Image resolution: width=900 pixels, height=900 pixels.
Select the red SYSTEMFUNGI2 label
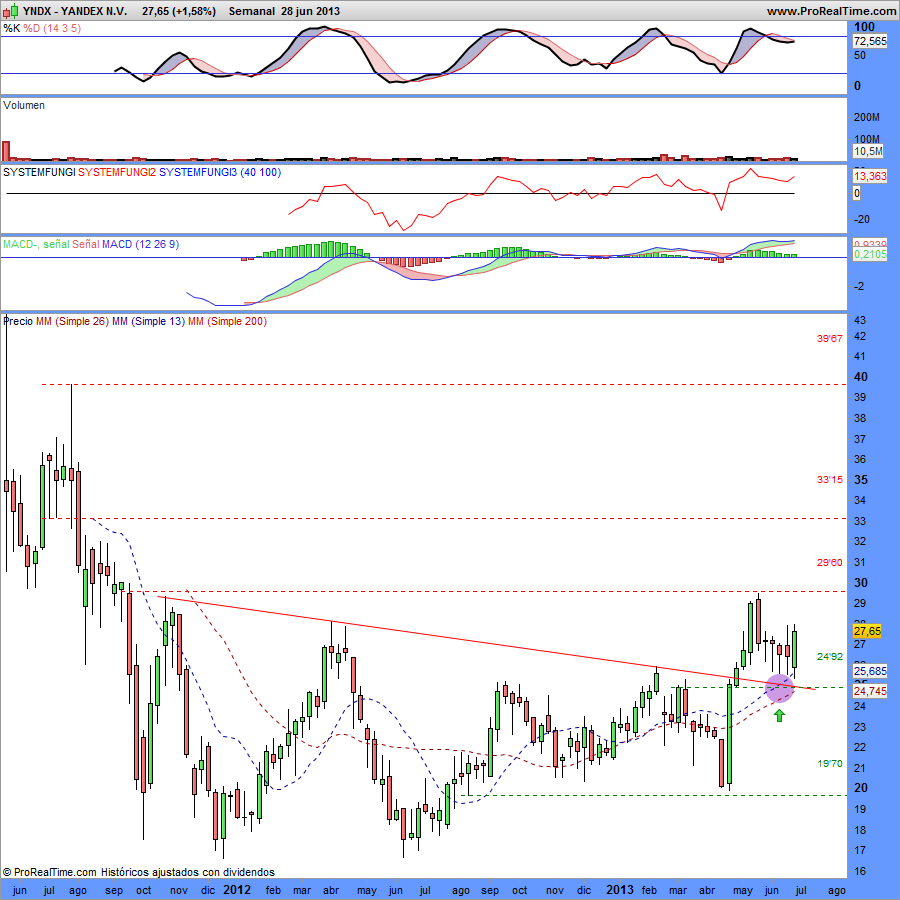(117, 172)
